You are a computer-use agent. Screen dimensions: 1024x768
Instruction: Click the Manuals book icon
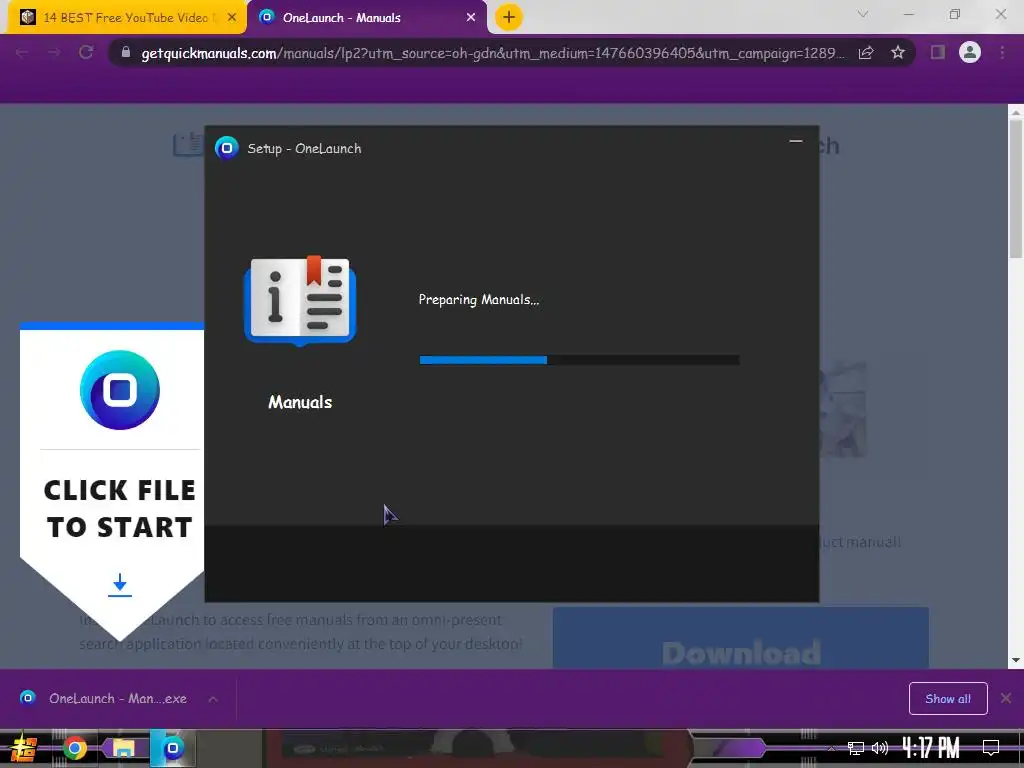[300, 300]
